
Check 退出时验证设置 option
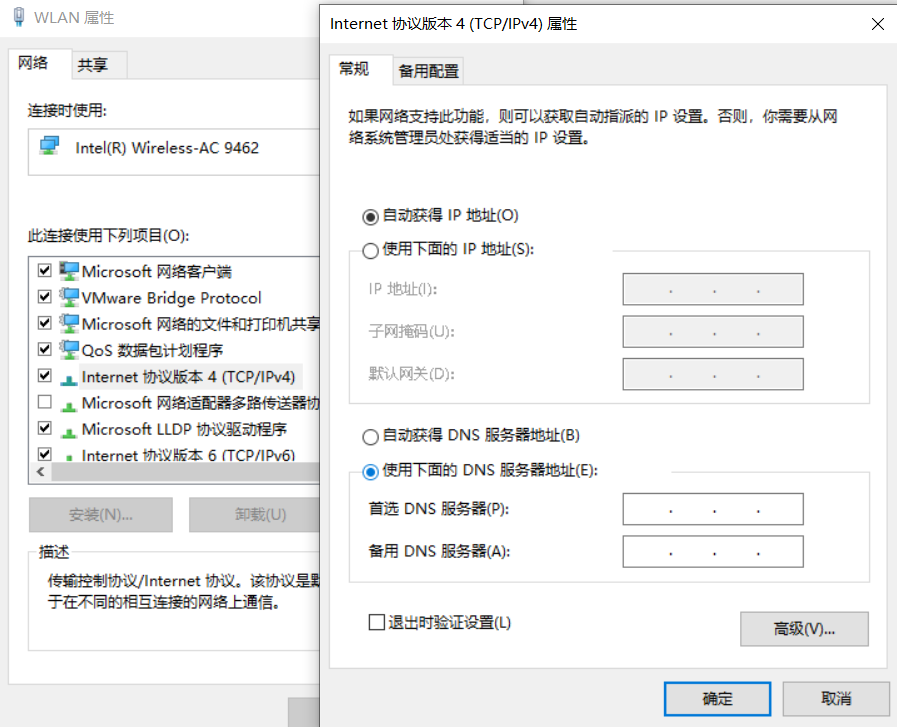tap(376, 622)
